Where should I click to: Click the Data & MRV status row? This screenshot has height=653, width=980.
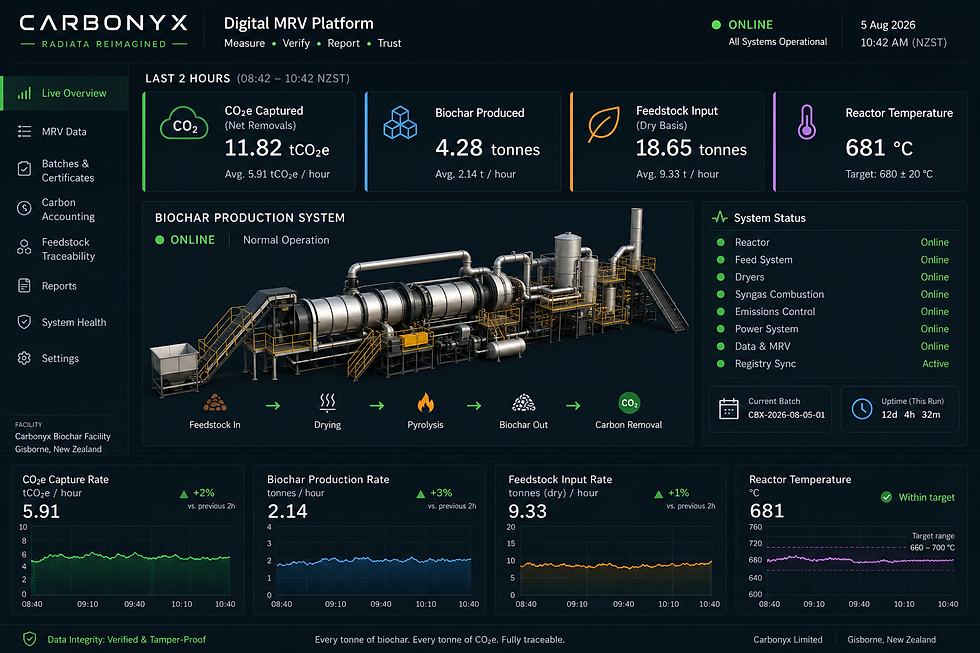click(833, 346)
